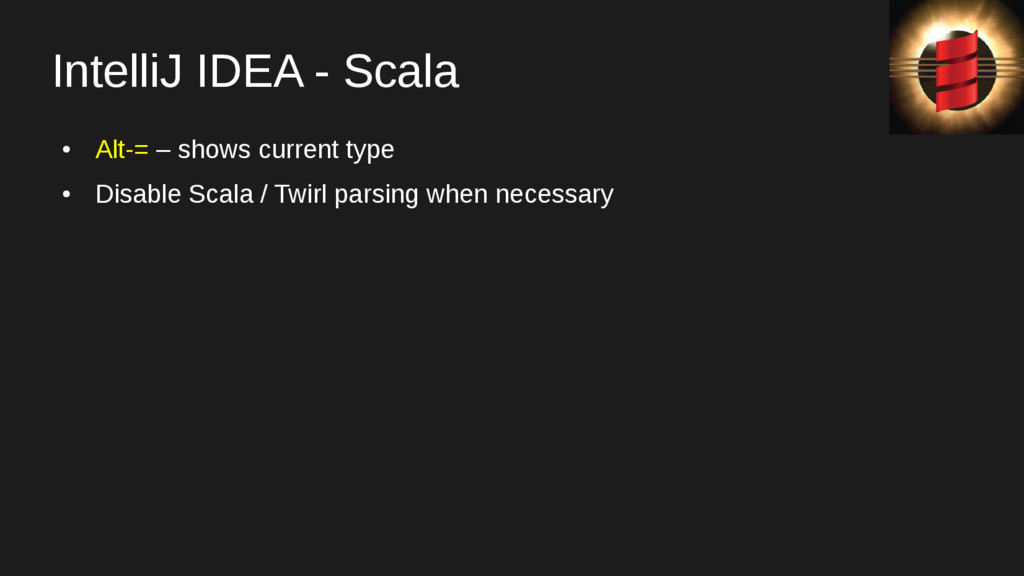Click the word IDEA in title
The image size is (1024, 576).
pos(249,72)
